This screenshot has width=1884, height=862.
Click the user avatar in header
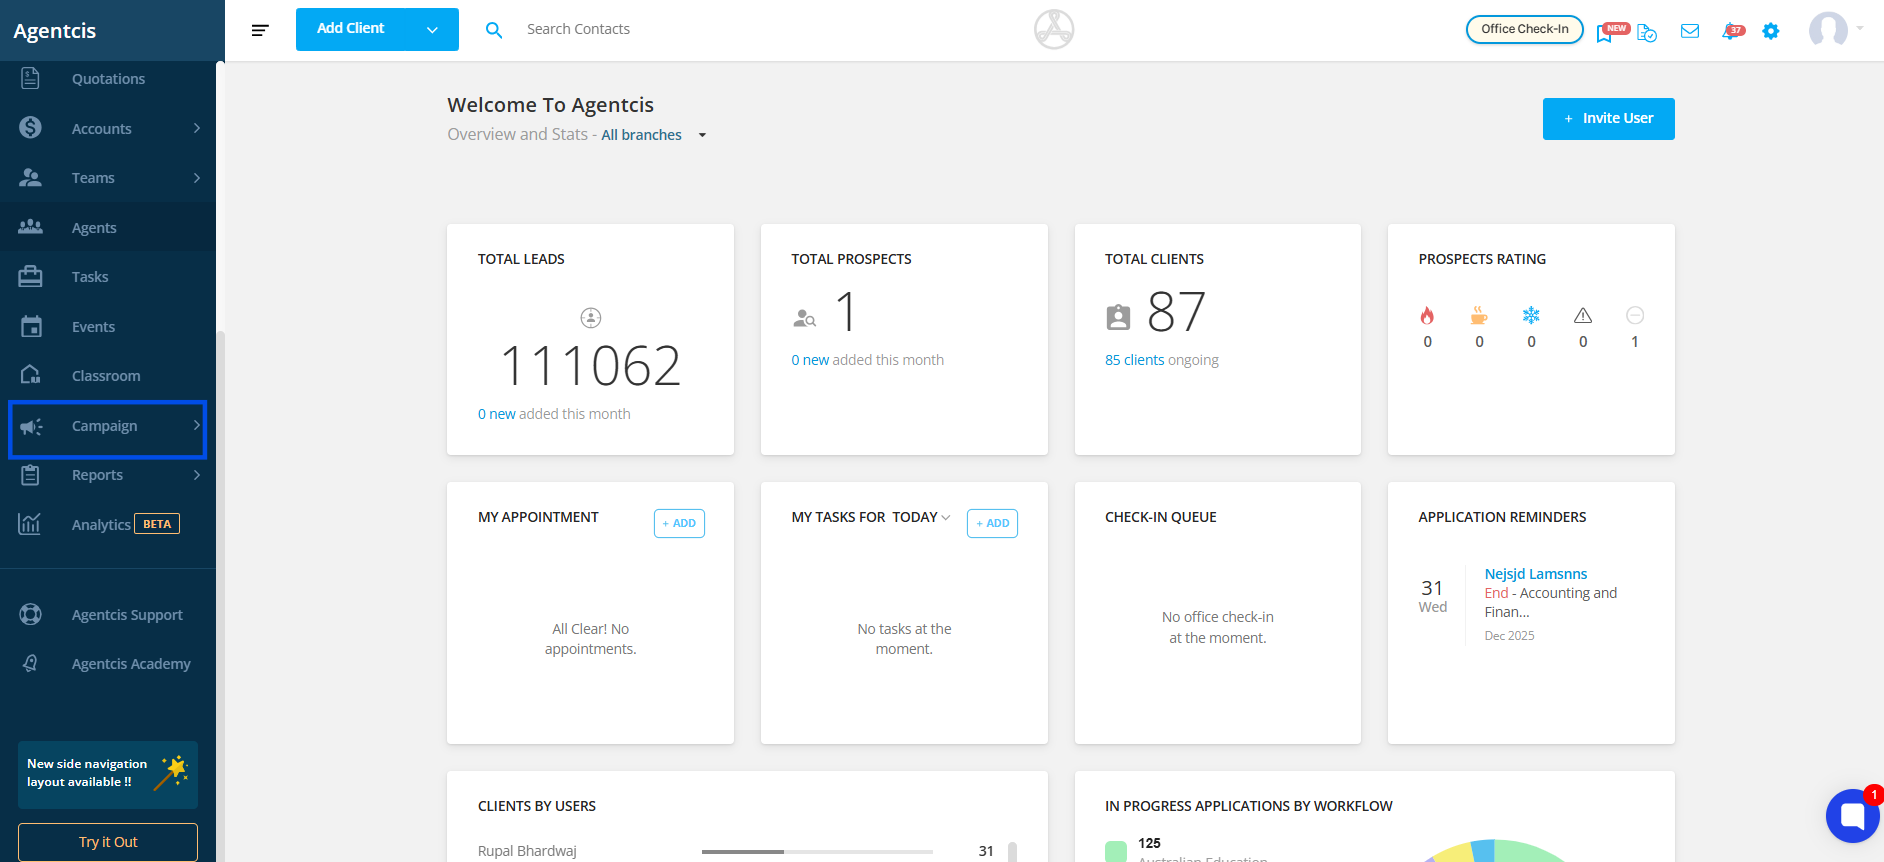tap(1828, 30)
